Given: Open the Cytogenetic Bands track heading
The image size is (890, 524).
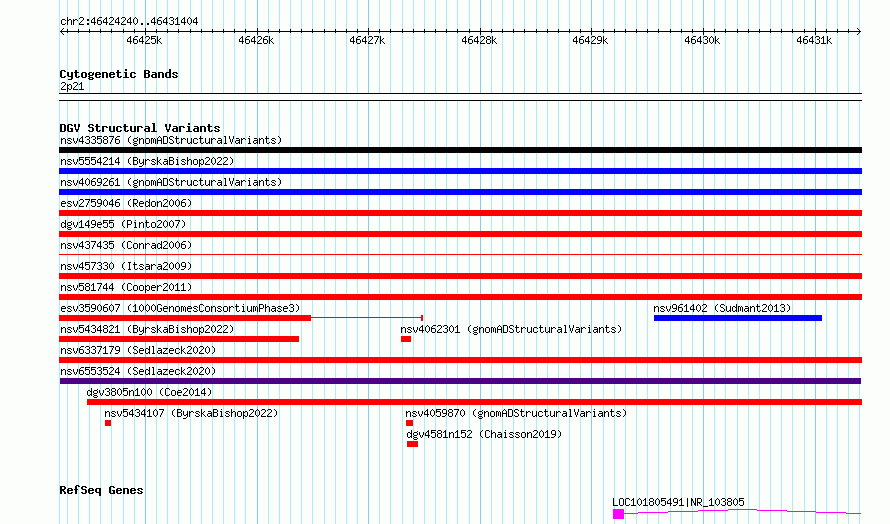Looking at the screenshot, I should pyautogui.click(x=119, y=74).
